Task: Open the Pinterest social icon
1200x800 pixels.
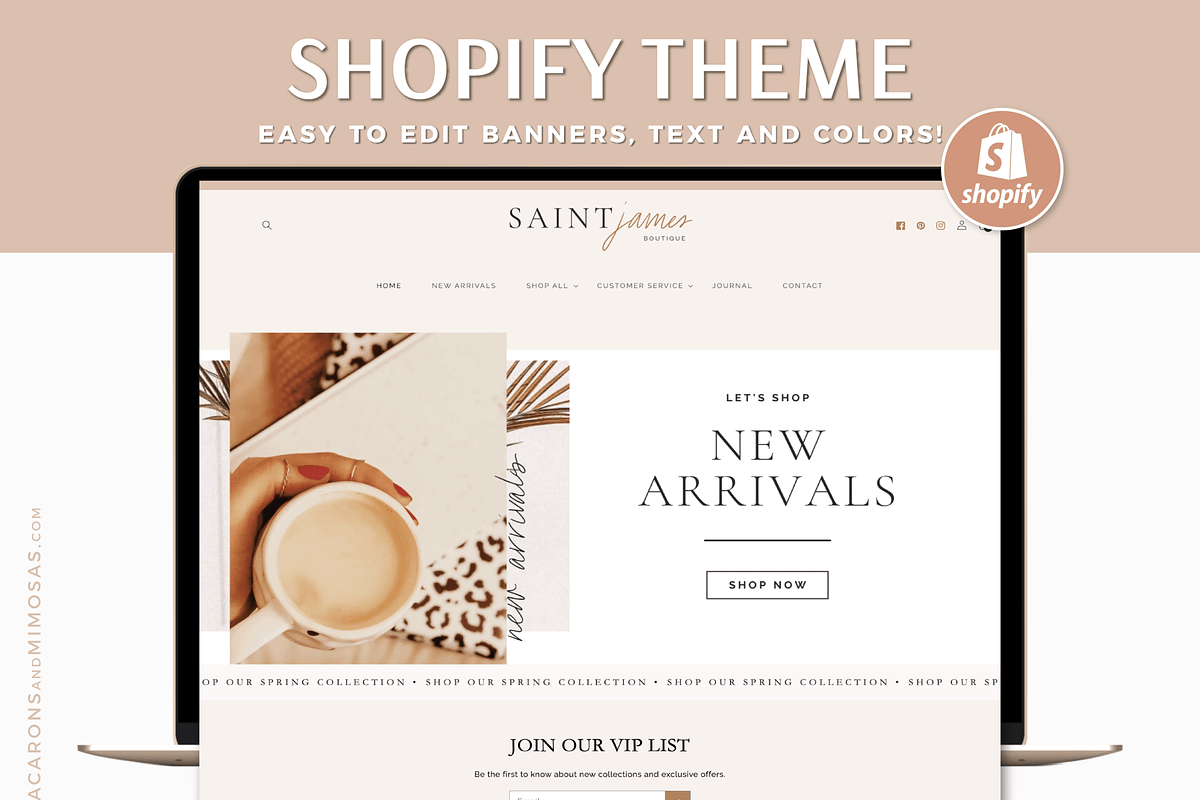Action: pyautogui.click(x=920, y=226)
